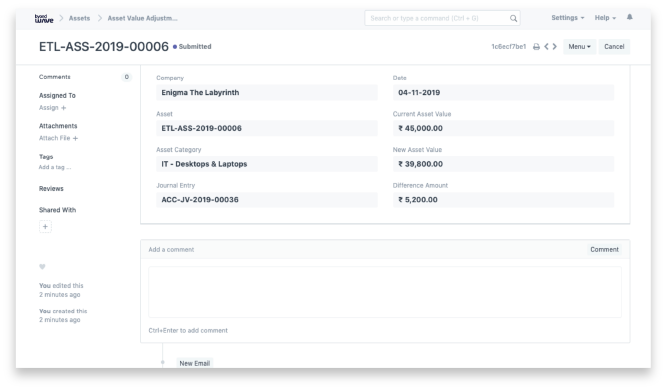Click the comment text area
The image size is (666, 390).
(385, 292)
